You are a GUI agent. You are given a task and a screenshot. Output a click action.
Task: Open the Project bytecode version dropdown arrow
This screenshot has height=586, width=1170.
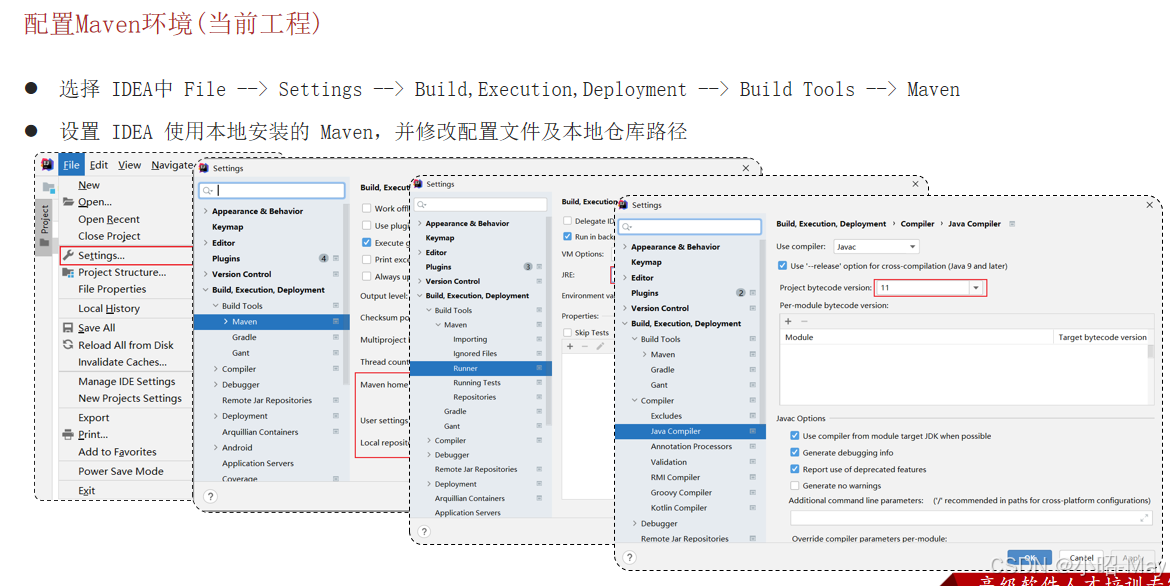click(976, 288)
